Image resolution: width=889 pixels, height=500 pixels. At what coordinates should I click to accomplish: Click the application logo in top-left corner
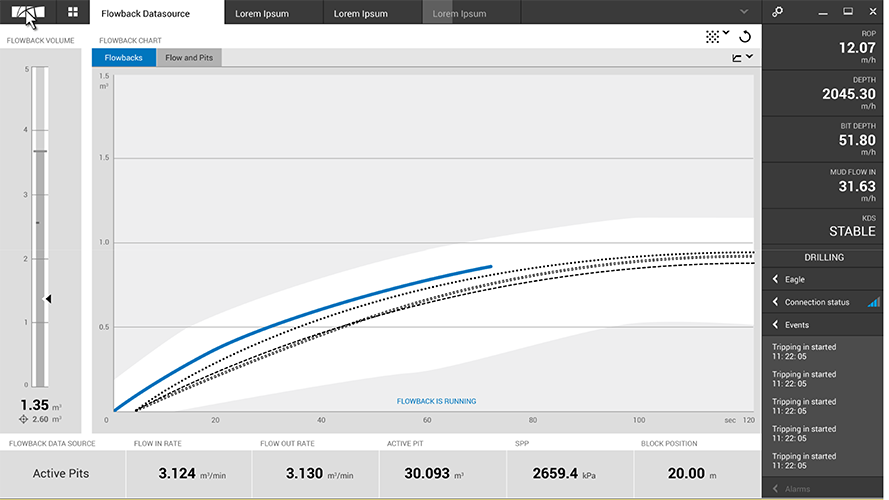pos(29,13)
